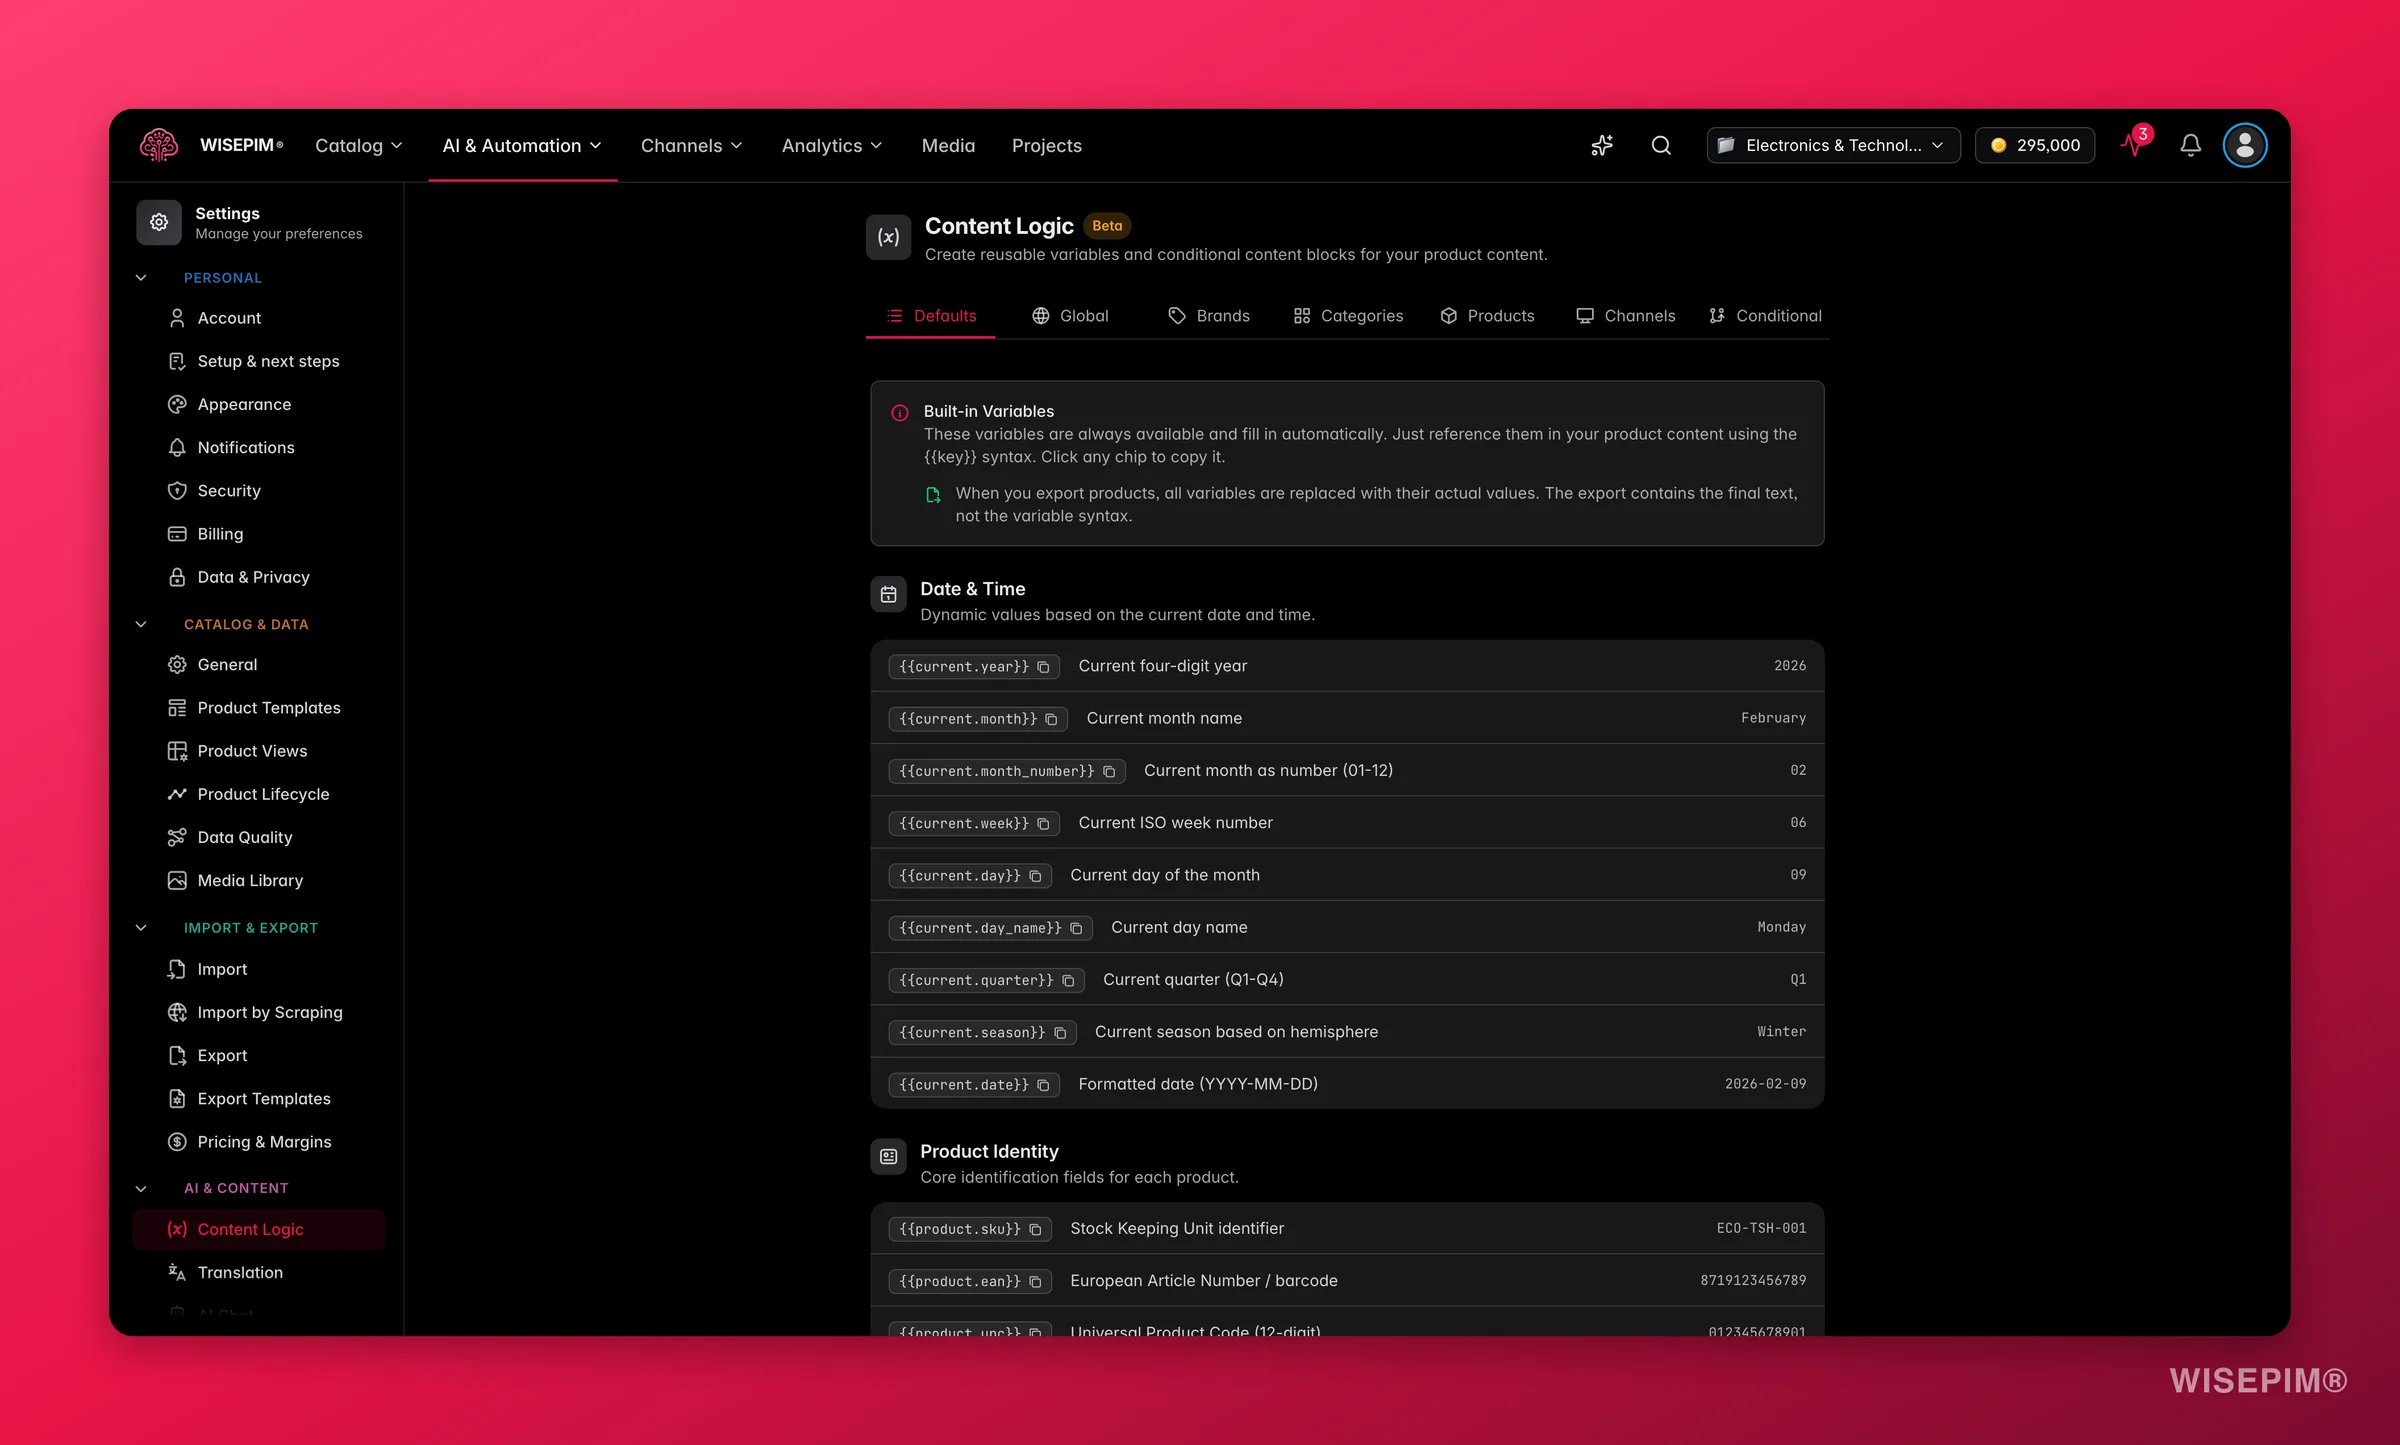
Task: Copy the {{current.month}} variable chip
Action: (978, 718)
